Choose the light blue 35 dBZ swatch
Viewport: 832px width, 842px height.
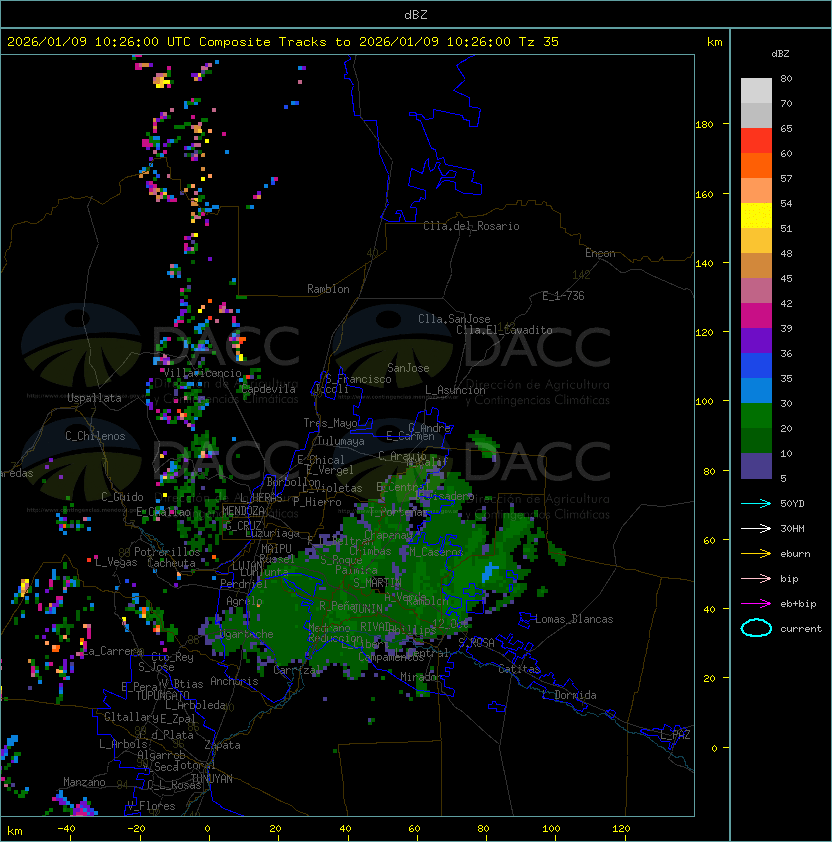click(756, 390)
